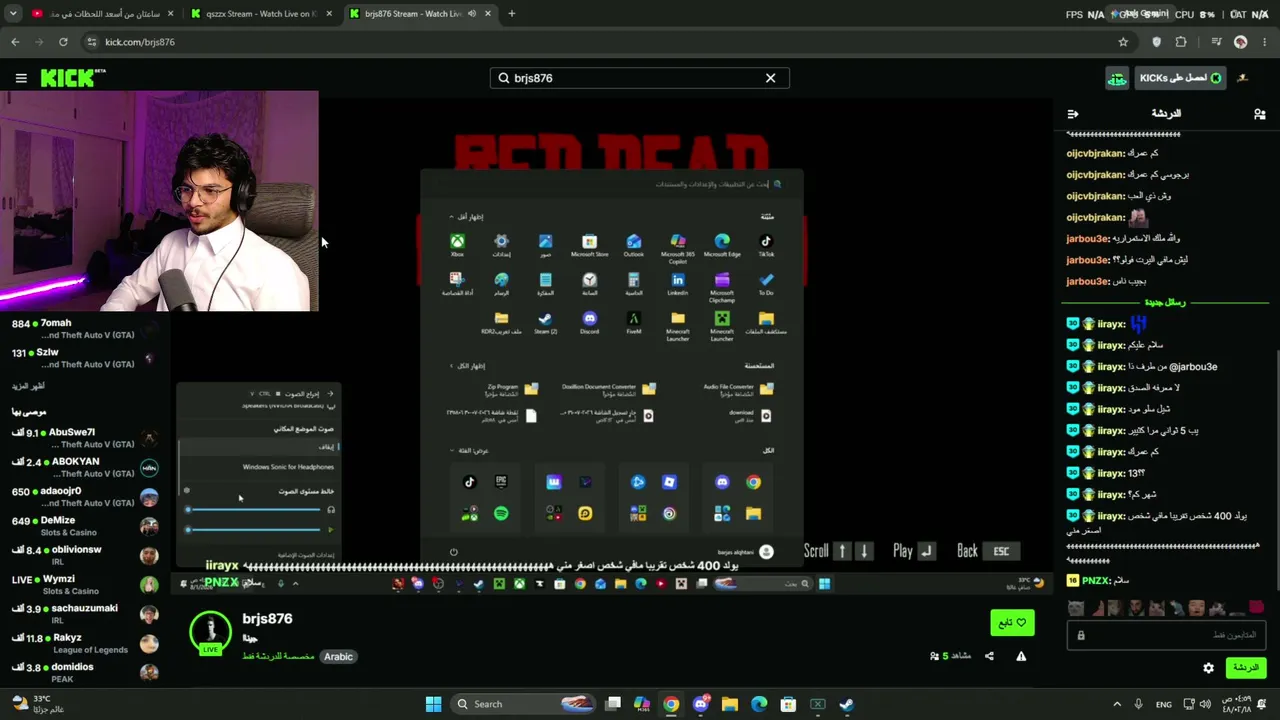Open the AbuSwe71 recommended channel
The height and width of the screenshot is (720, 1280).
click(85, 438)
